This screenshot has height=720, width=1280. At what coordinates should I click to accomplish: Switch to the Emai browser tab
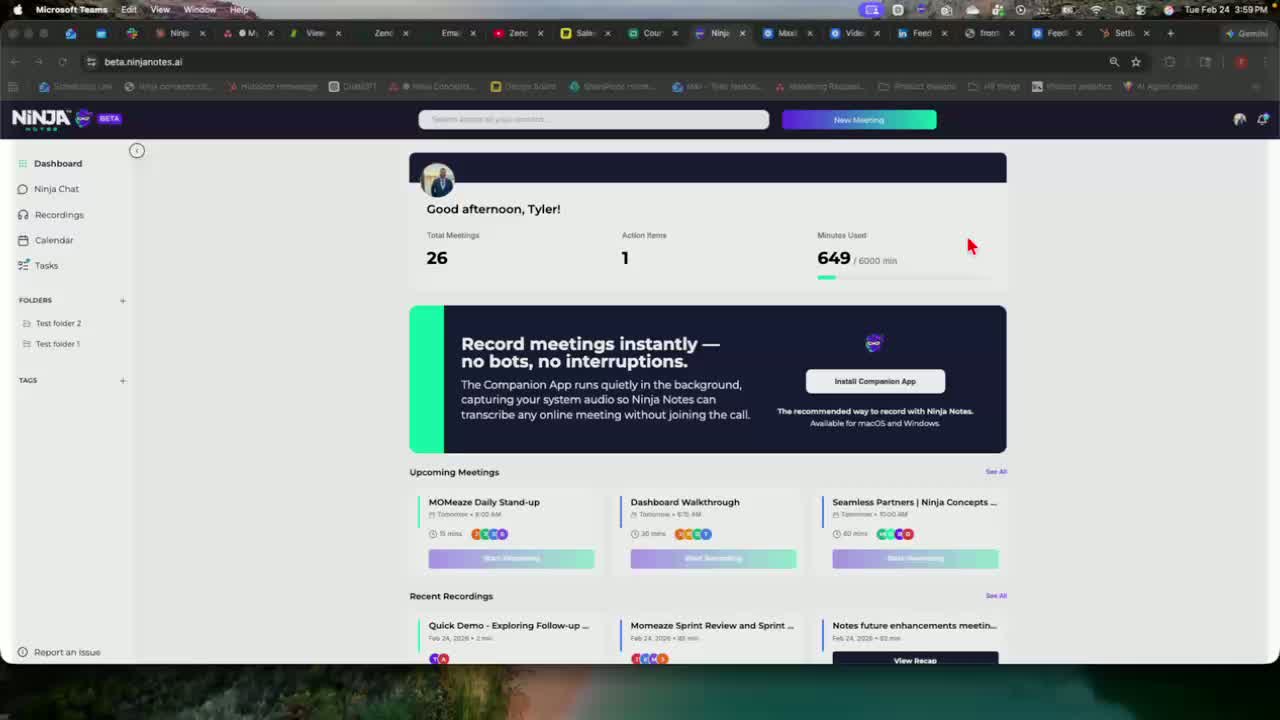point(450,33)
